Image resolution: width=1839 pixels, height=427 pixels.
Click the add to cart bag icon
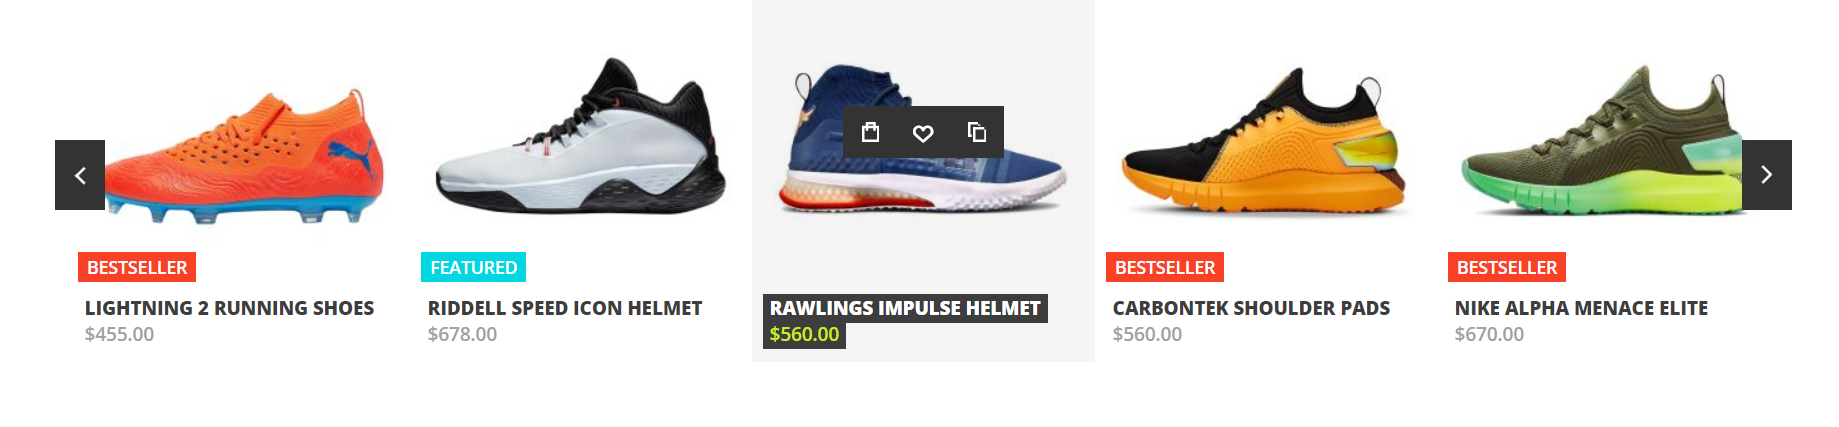870,132
